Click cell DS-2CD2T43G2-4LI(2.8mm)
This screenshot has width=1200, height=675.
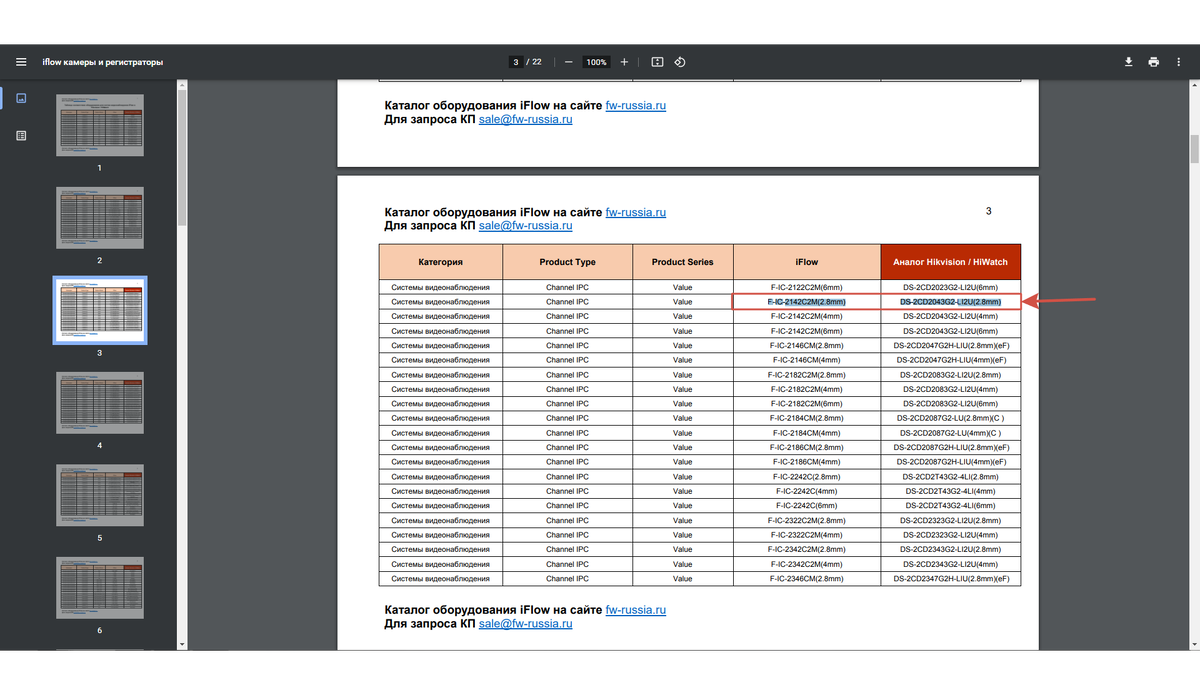click(951, 476)
